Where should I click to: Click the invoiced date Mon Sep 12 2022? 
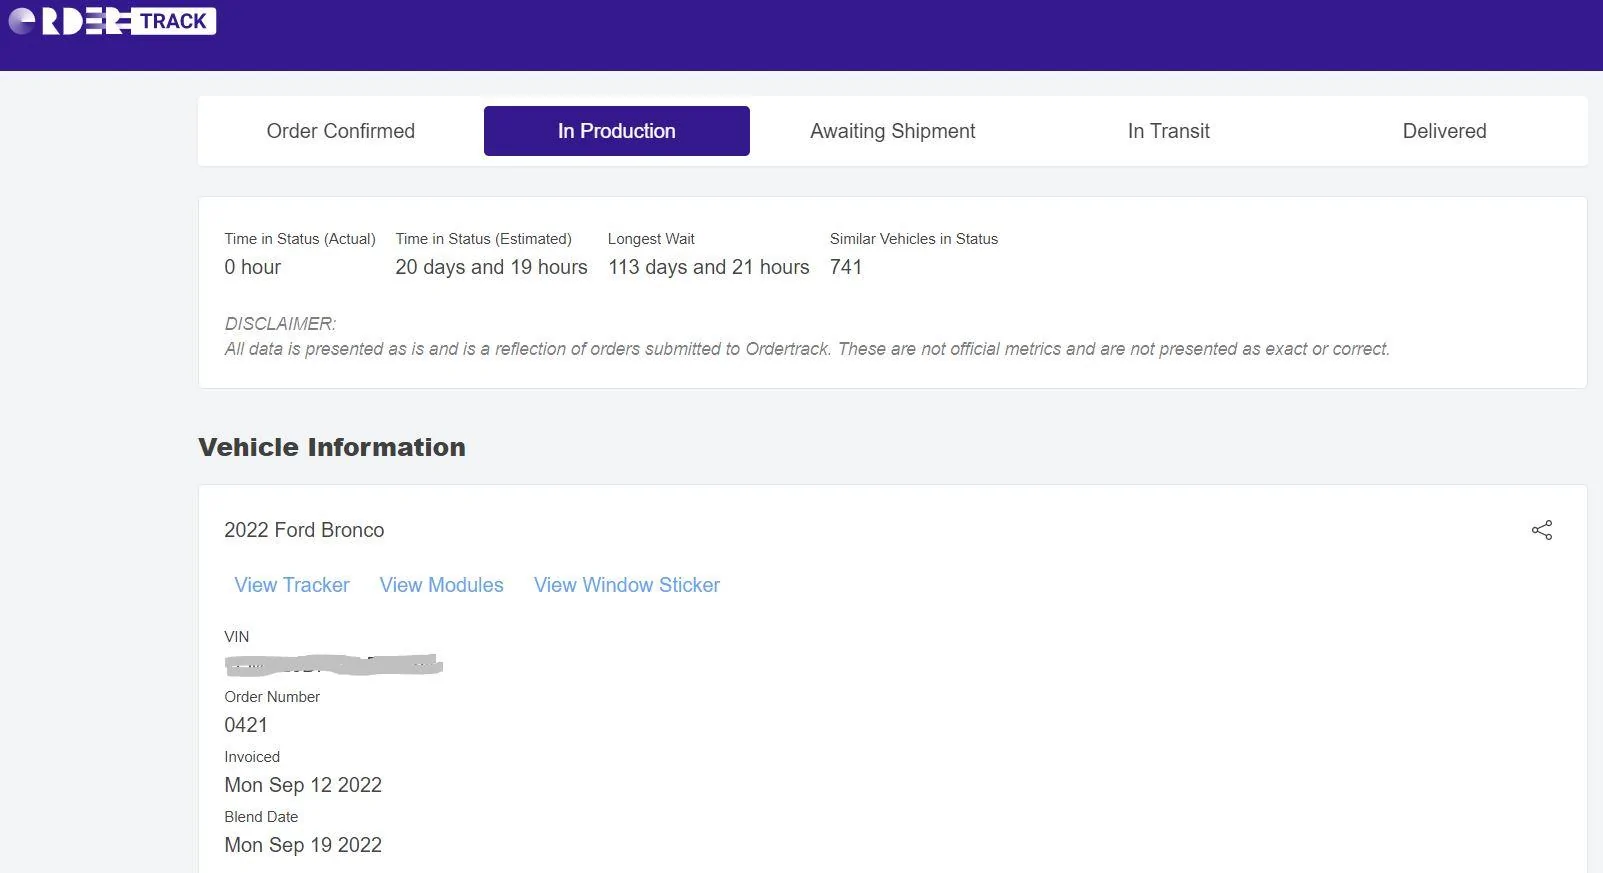[303, 785]
